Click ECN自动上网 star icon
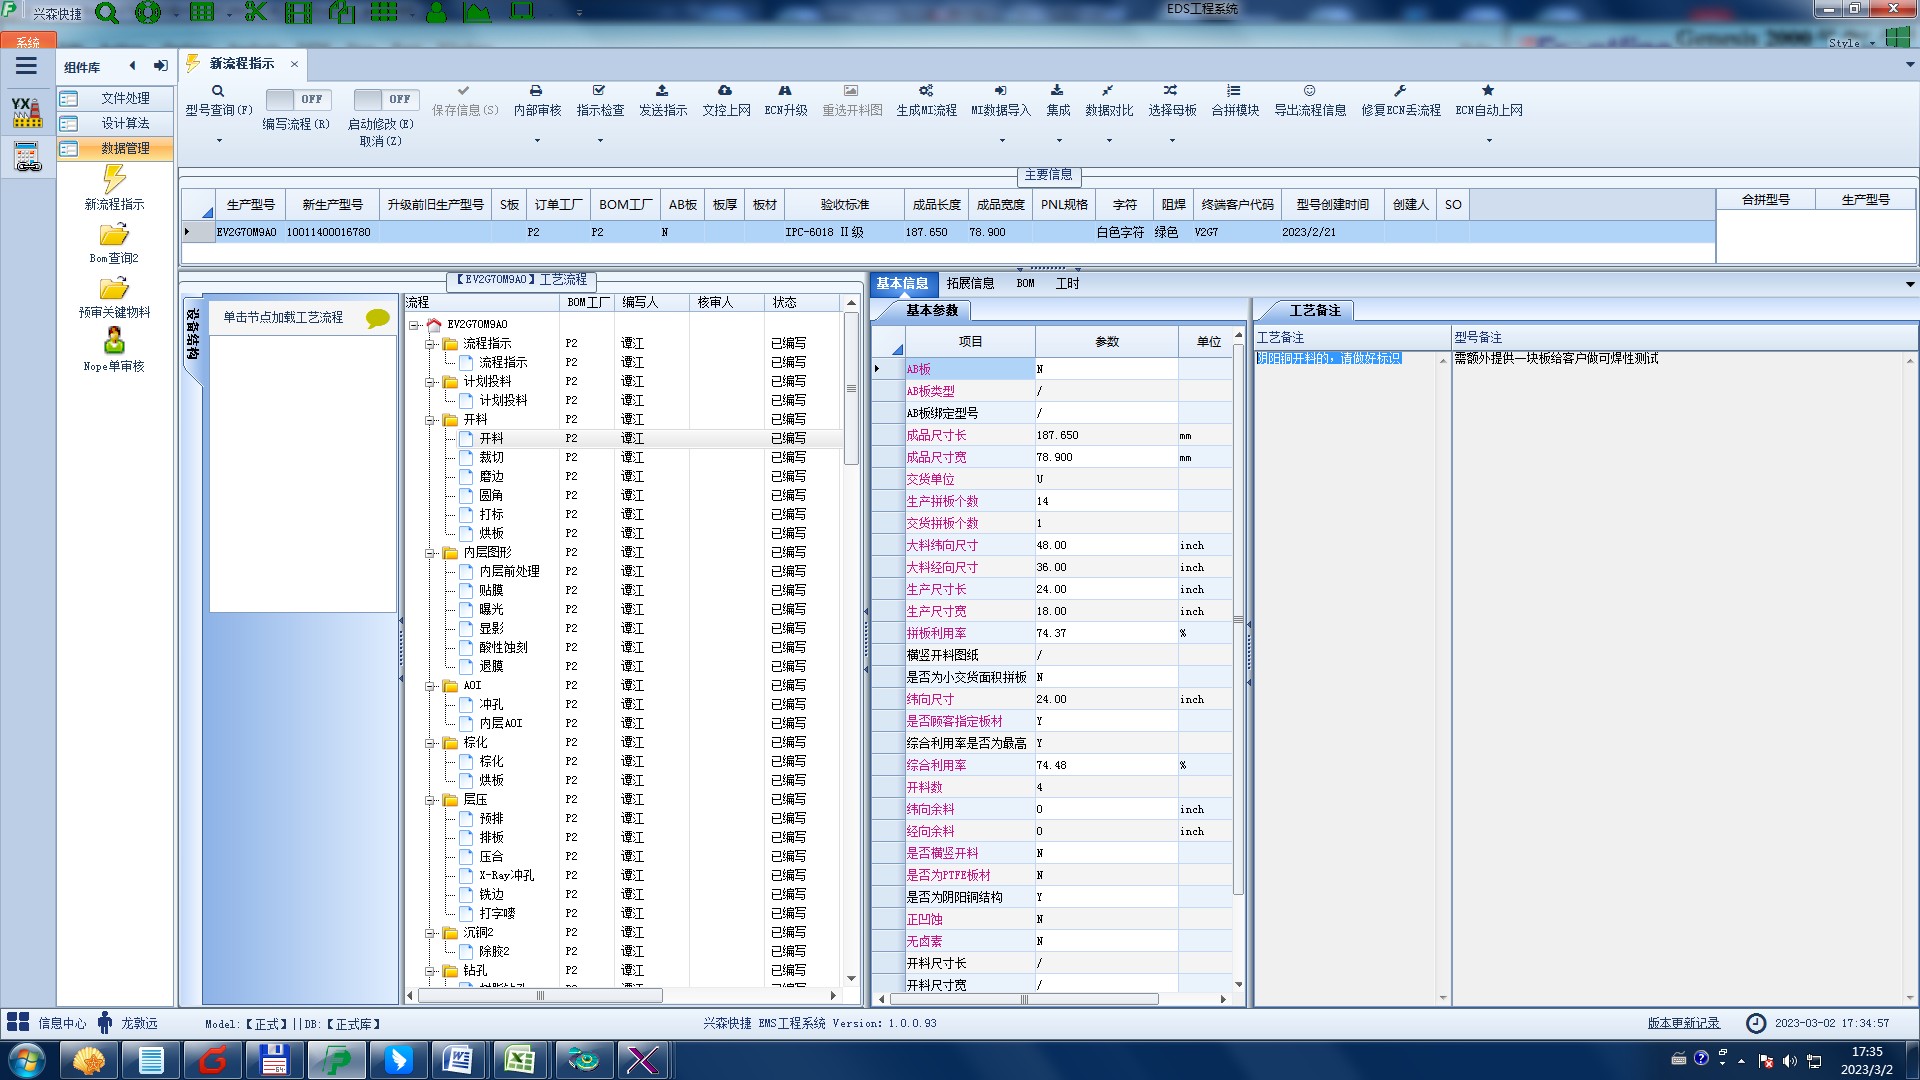Screen dimensions: 1920x1080 pos(1488,91)
